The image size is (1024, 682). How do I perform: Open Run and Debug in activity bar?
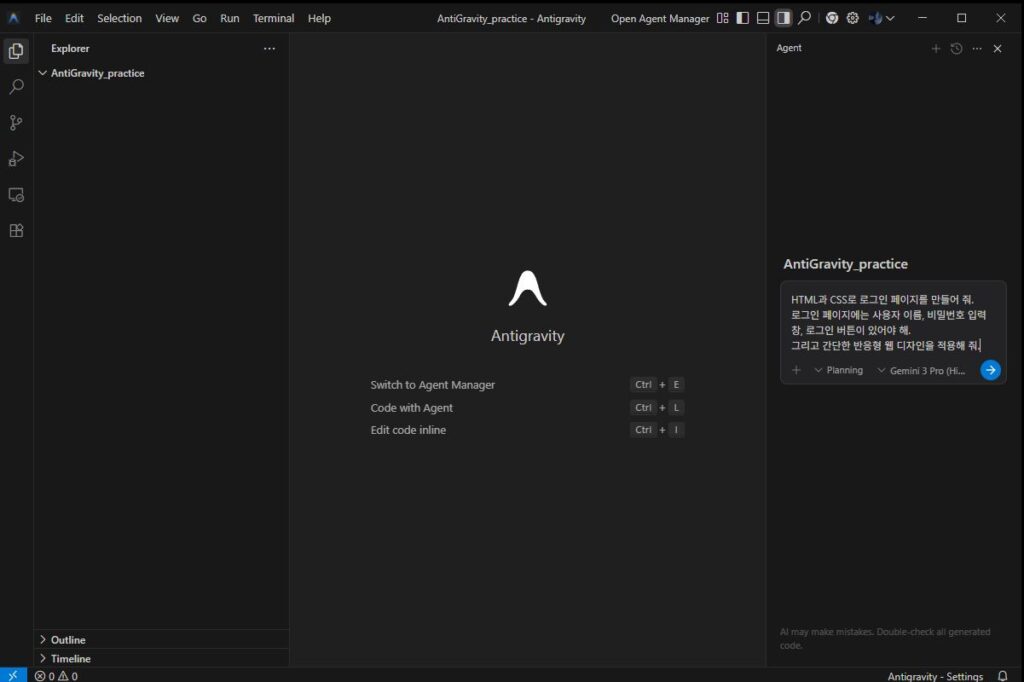click(16, 158)
